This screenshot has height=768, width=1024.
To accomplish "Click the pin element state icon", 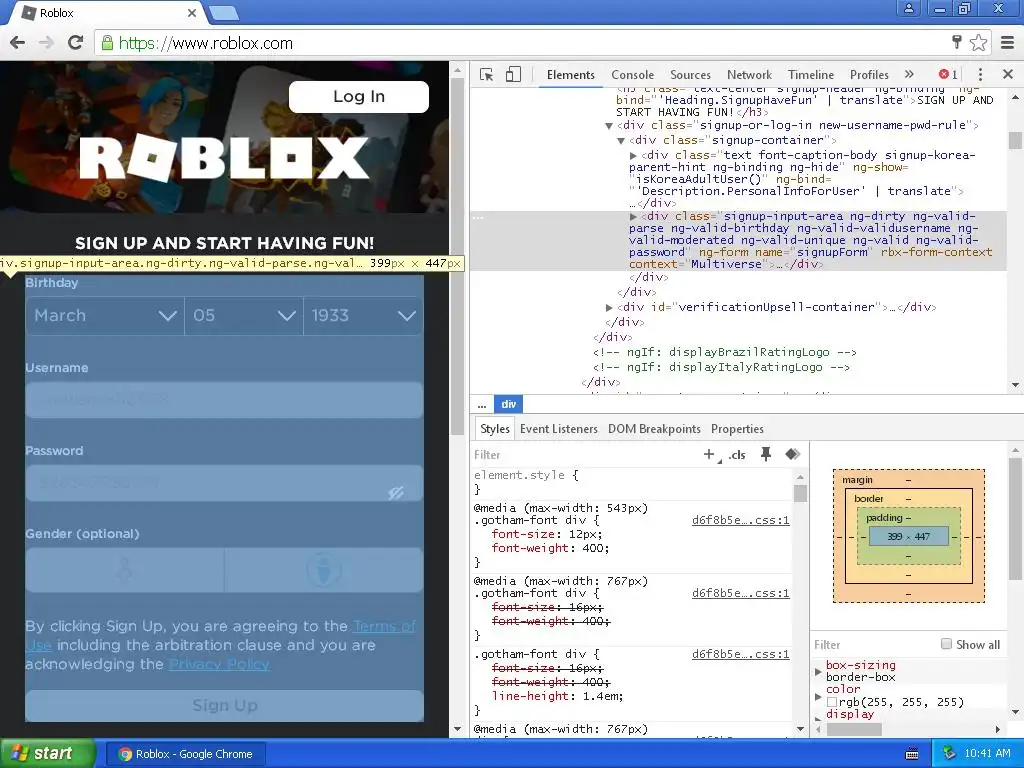I will click(x=766, y=454).
